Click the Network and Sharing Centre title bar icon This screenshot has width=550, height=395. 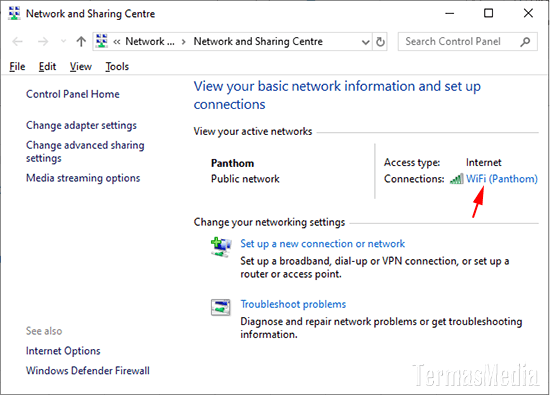tap(14, 13)
